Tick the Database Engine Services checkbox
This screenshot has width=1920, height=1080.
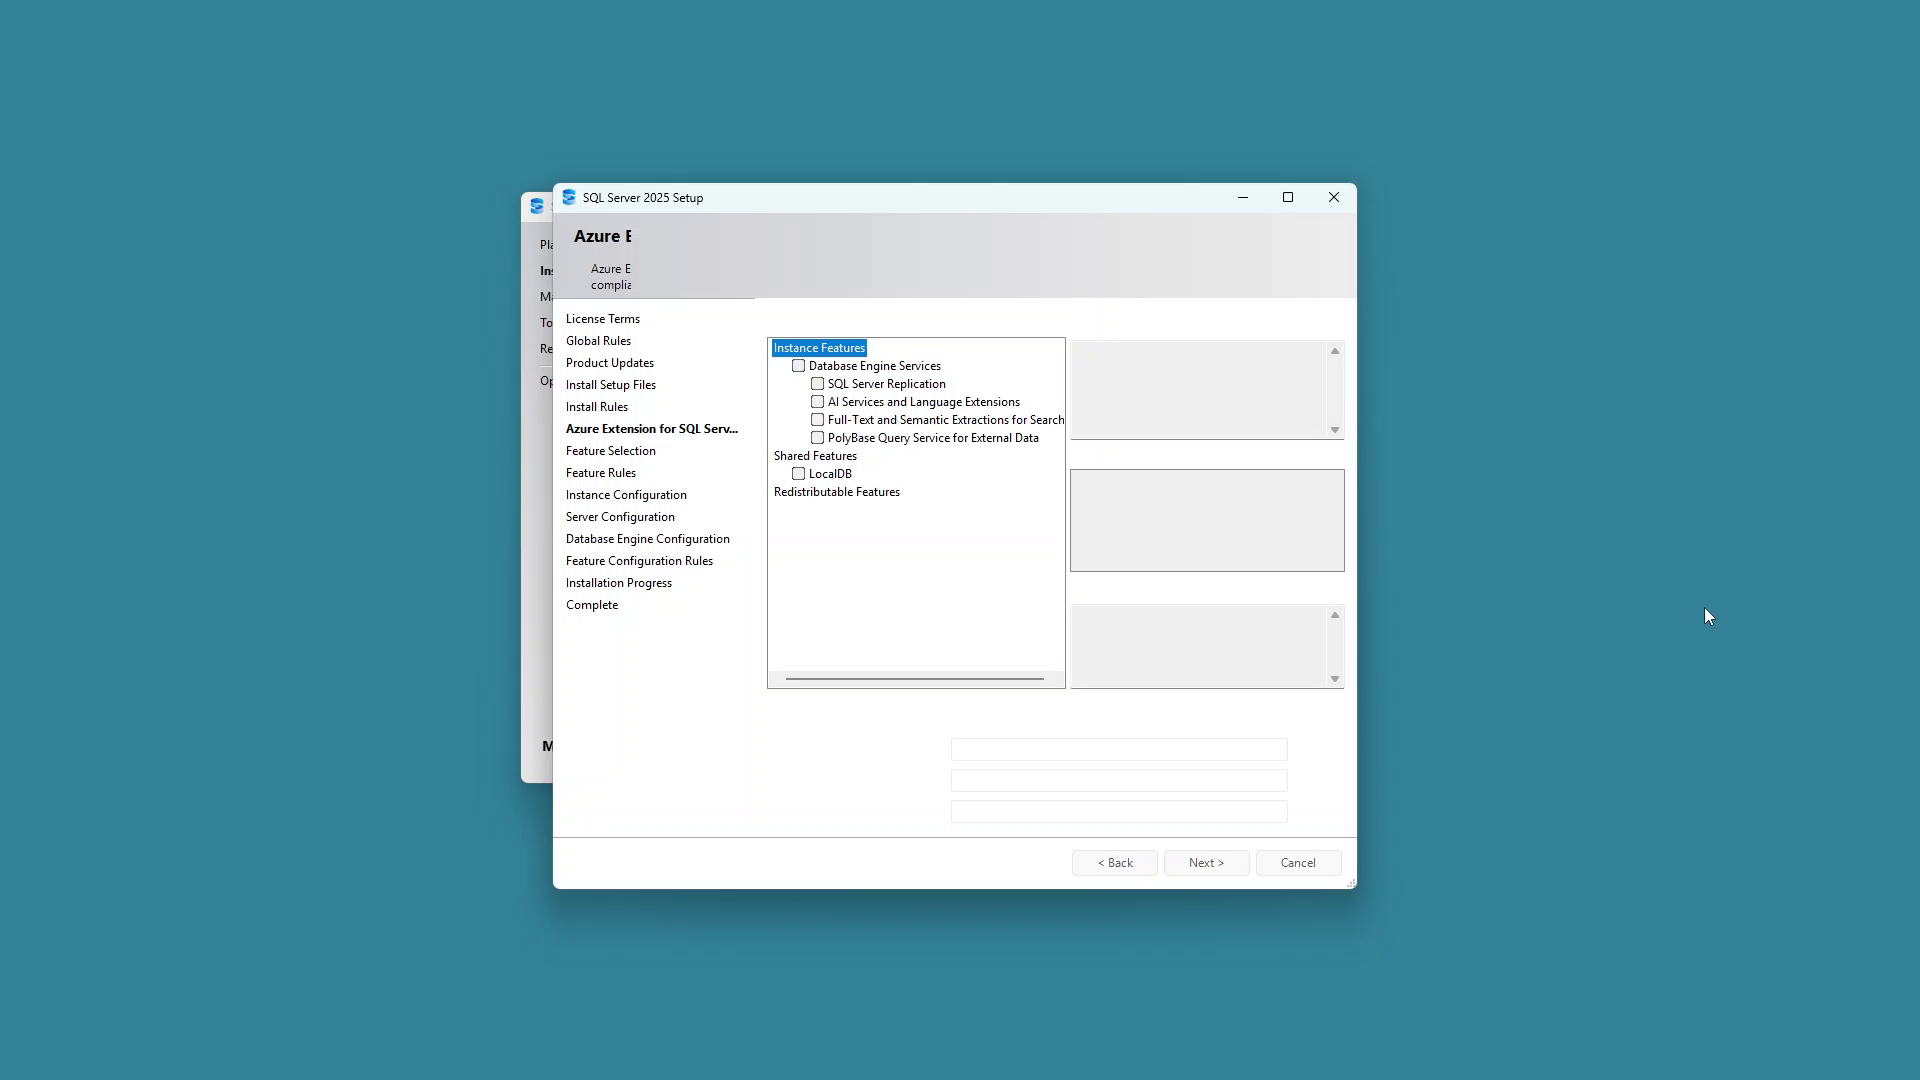click(x=798, y=366)
